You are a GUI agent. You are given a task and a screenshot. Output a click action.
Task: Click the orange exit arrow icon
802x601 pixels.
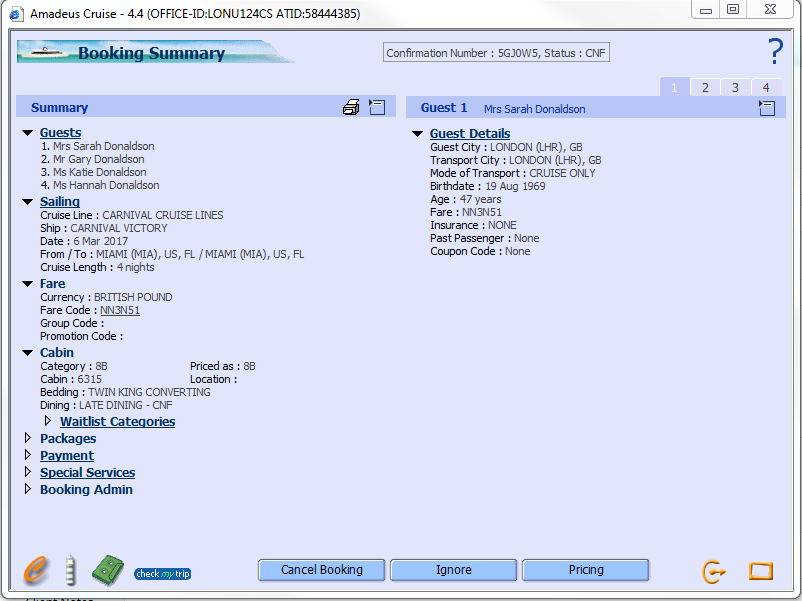pos(714,571)
